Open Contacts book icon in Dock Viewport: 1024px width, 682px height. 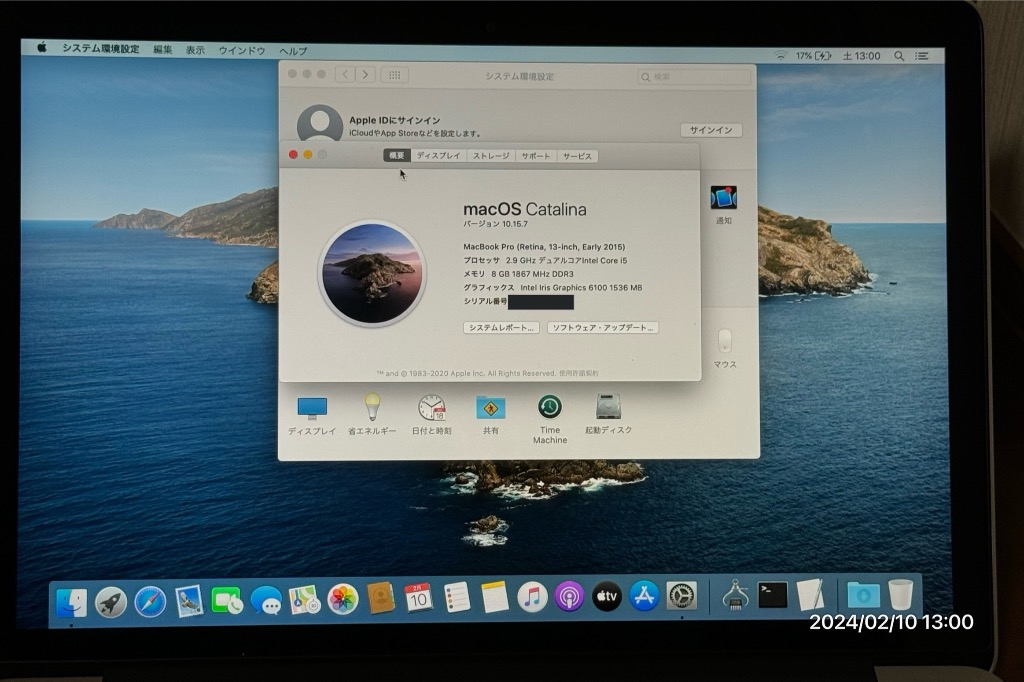point(381,598)
